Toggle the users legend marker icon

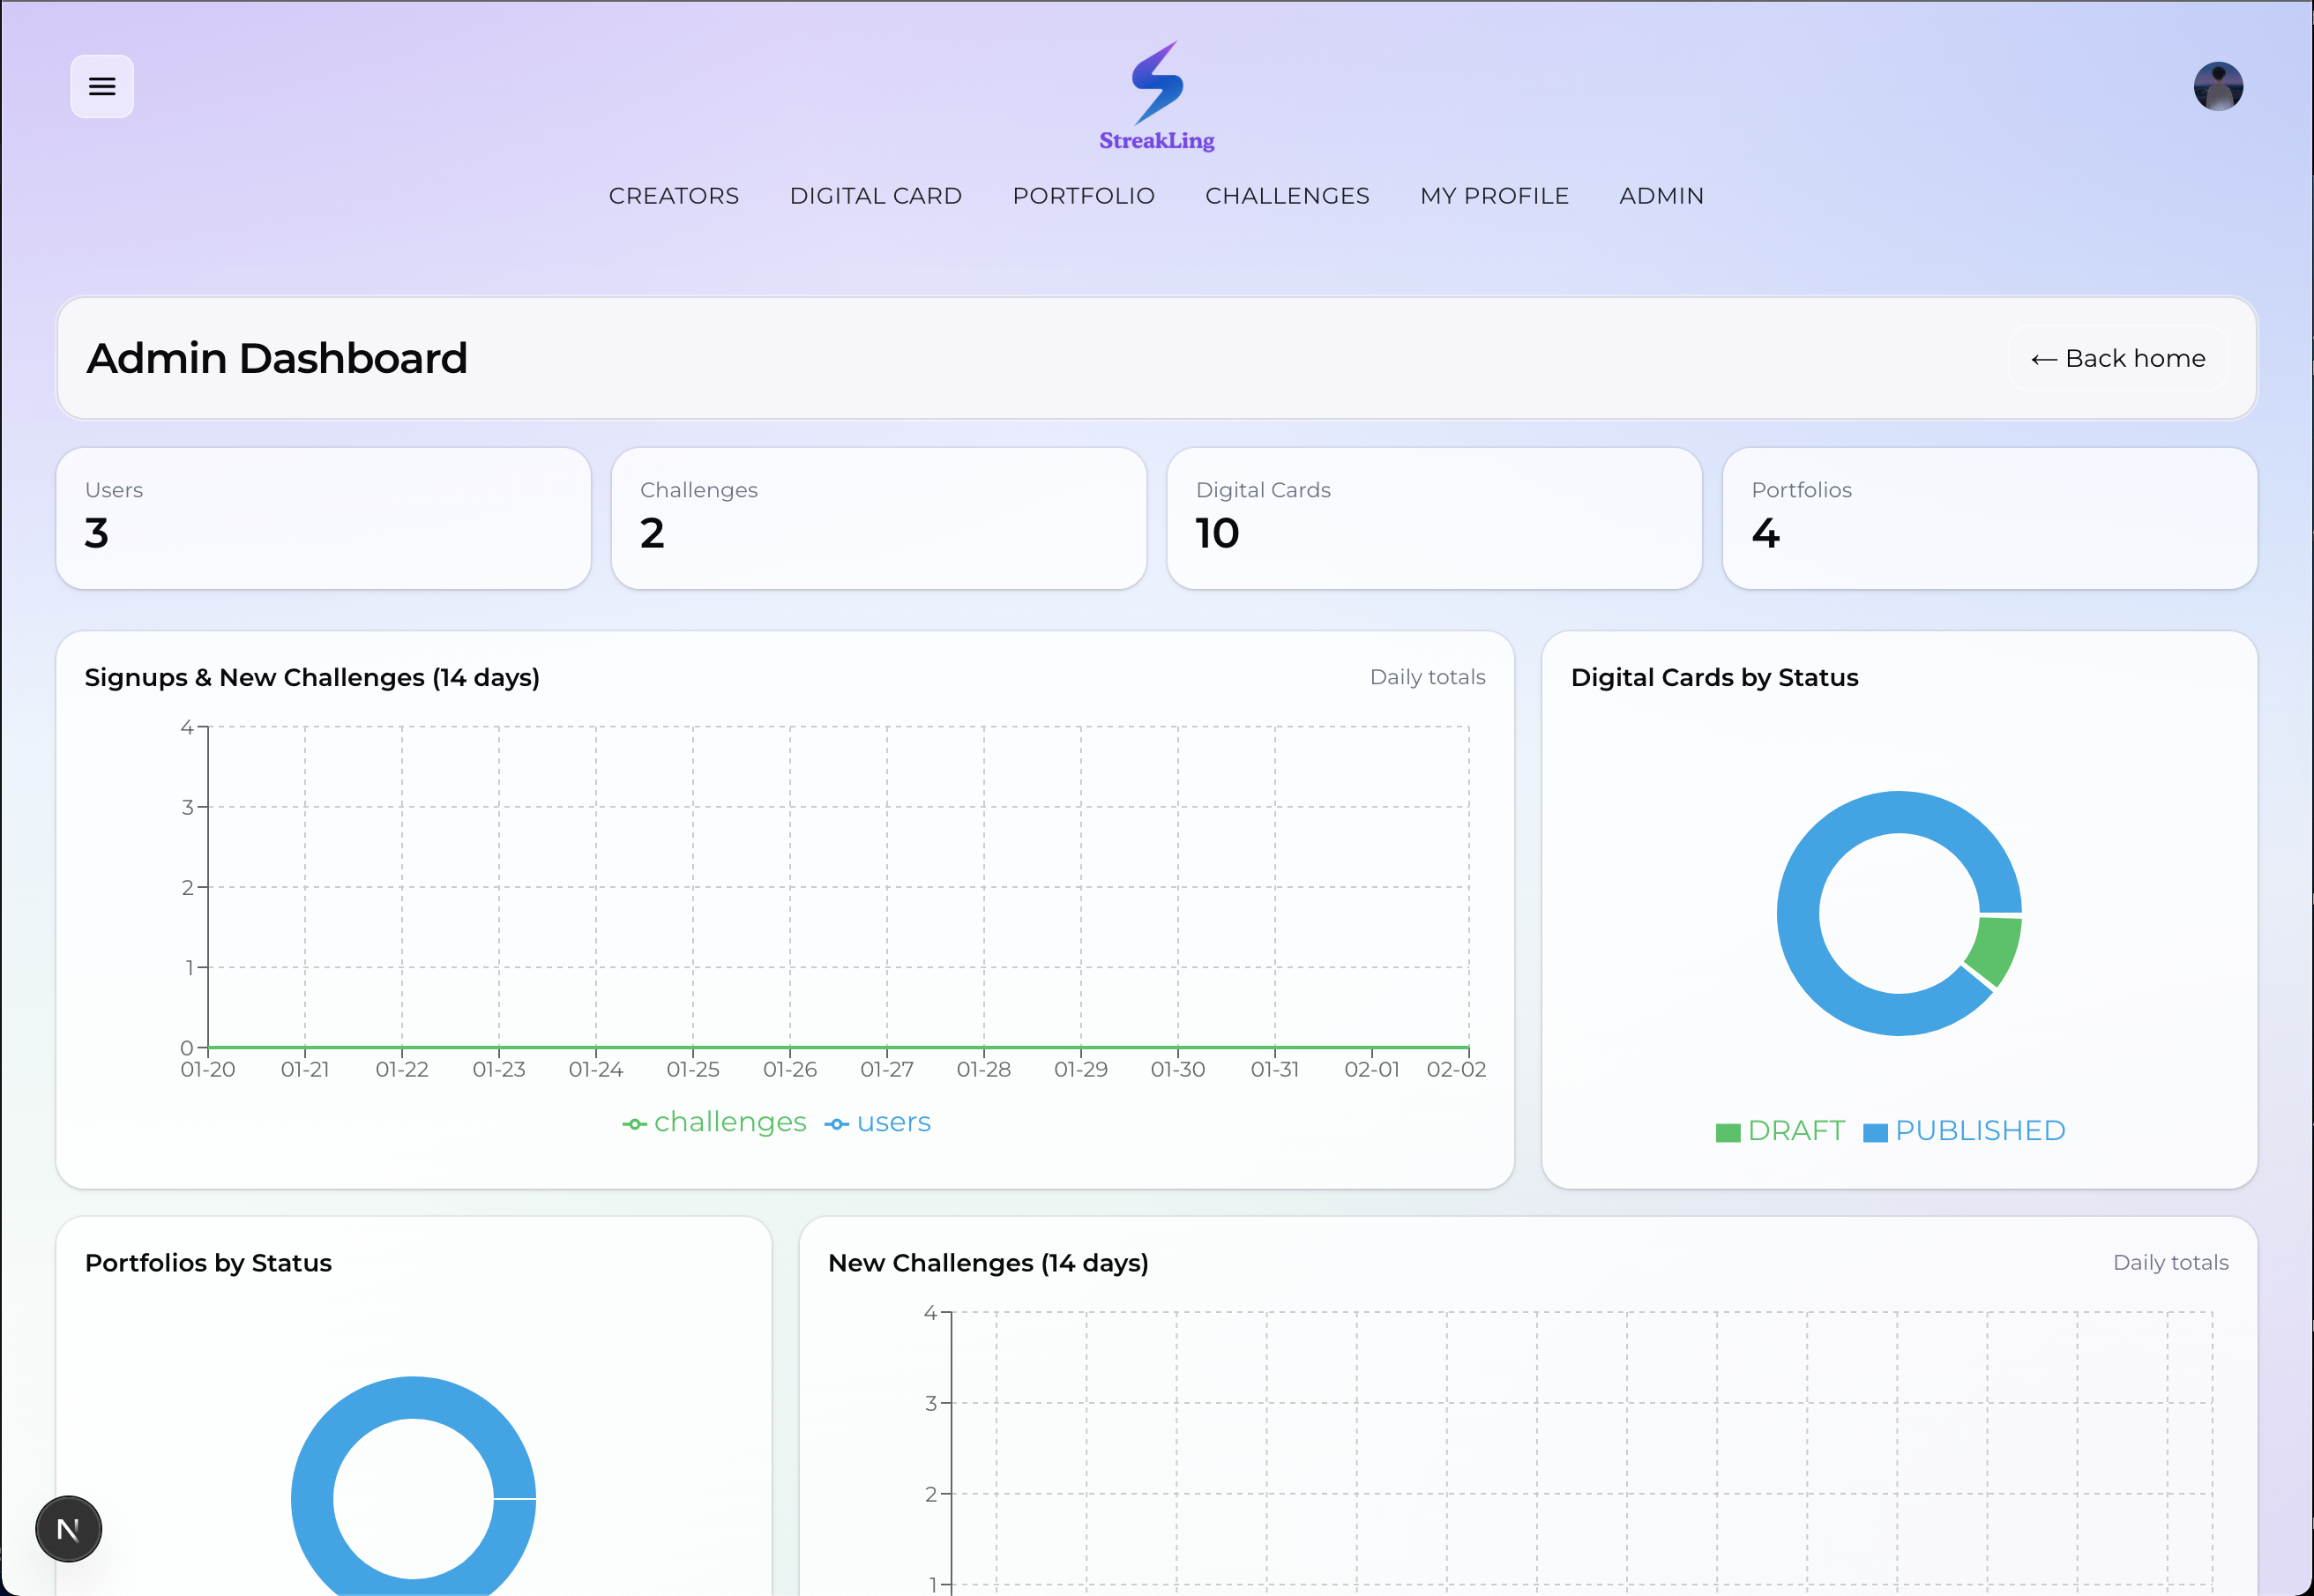pos(836,1124)
